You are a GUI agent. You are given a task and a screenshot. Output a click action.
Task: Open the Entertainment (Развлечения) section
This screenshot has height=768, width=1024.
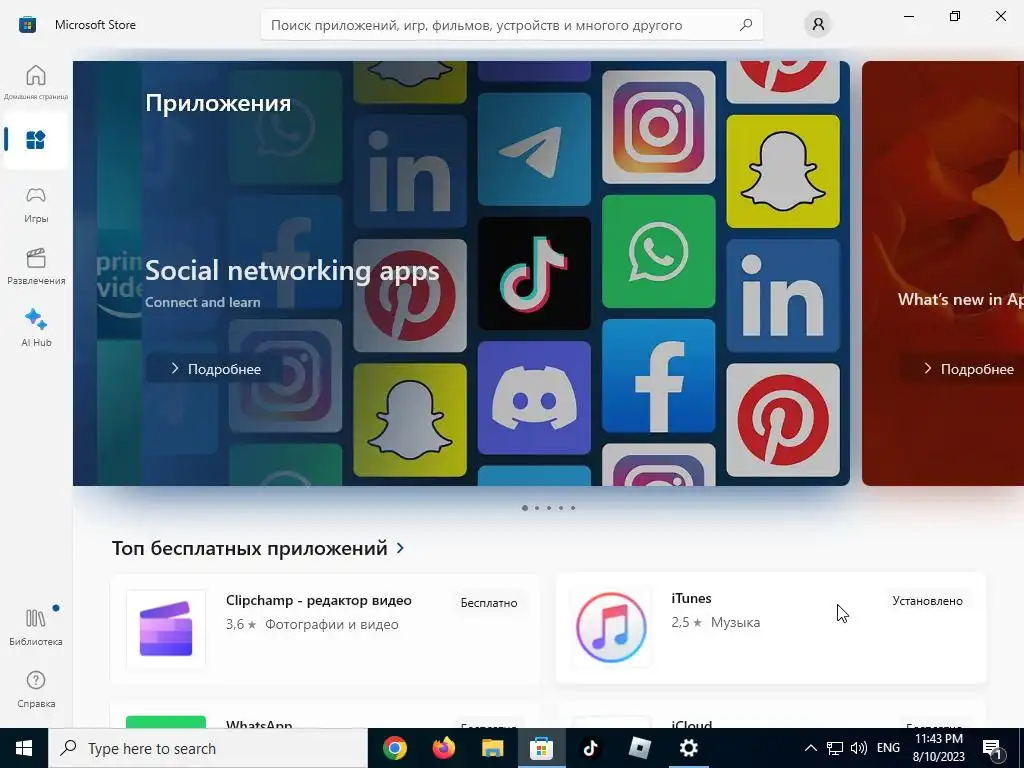(36, 266)
